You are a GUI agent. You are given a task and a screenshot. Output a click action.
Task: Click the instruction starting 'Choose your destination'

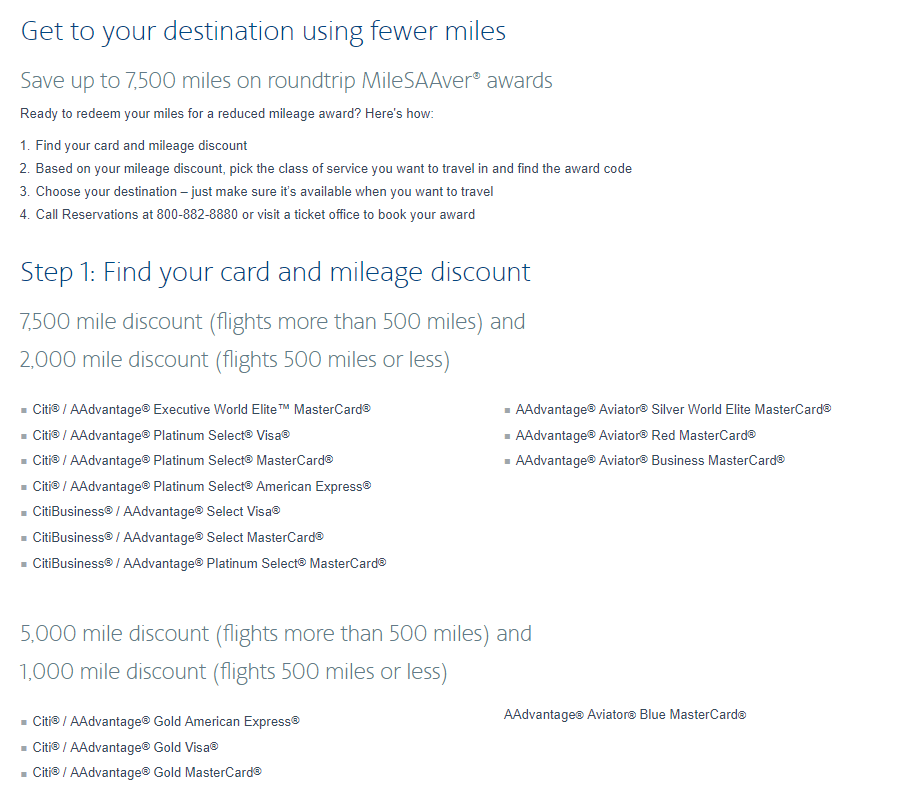[x=264, y=192]
